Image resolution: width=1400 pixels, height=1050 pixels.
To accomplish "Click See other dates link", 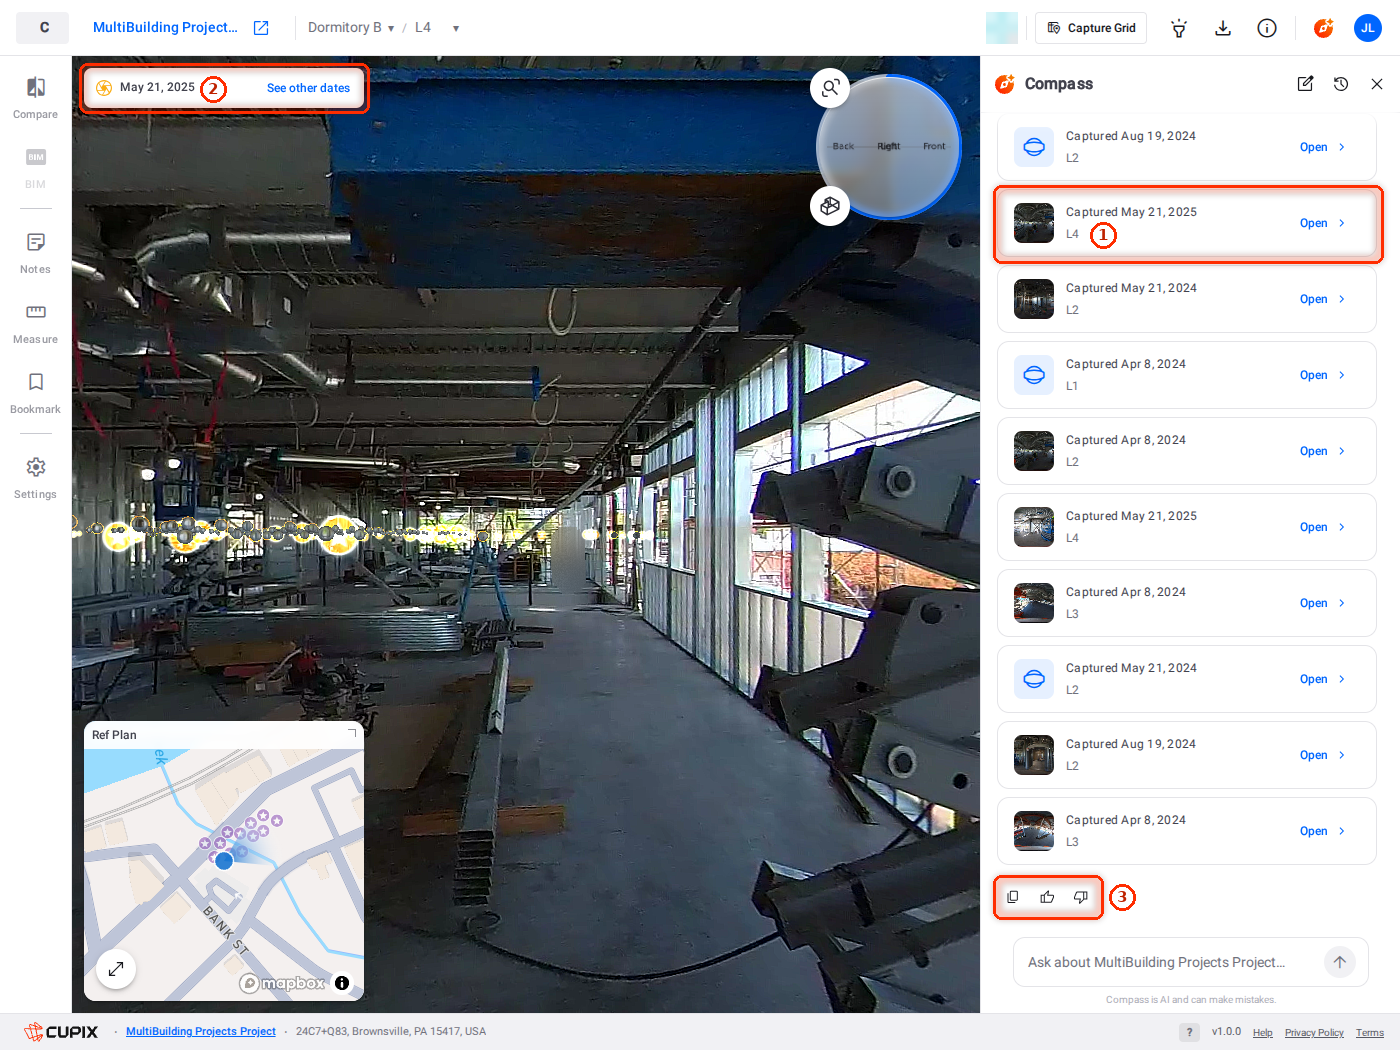I will [308, 88].
